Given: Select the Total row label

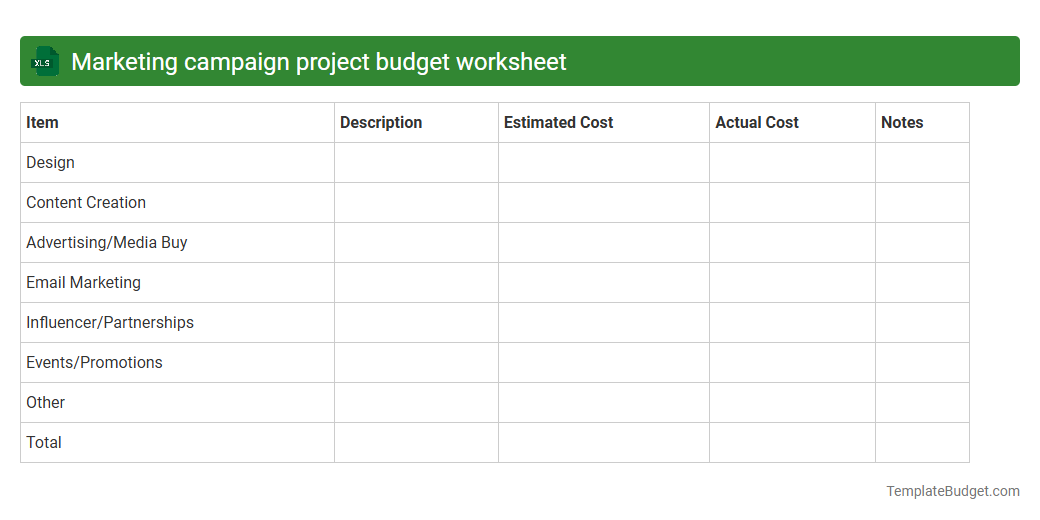Looking at the screenshot, I should point(44,442).
